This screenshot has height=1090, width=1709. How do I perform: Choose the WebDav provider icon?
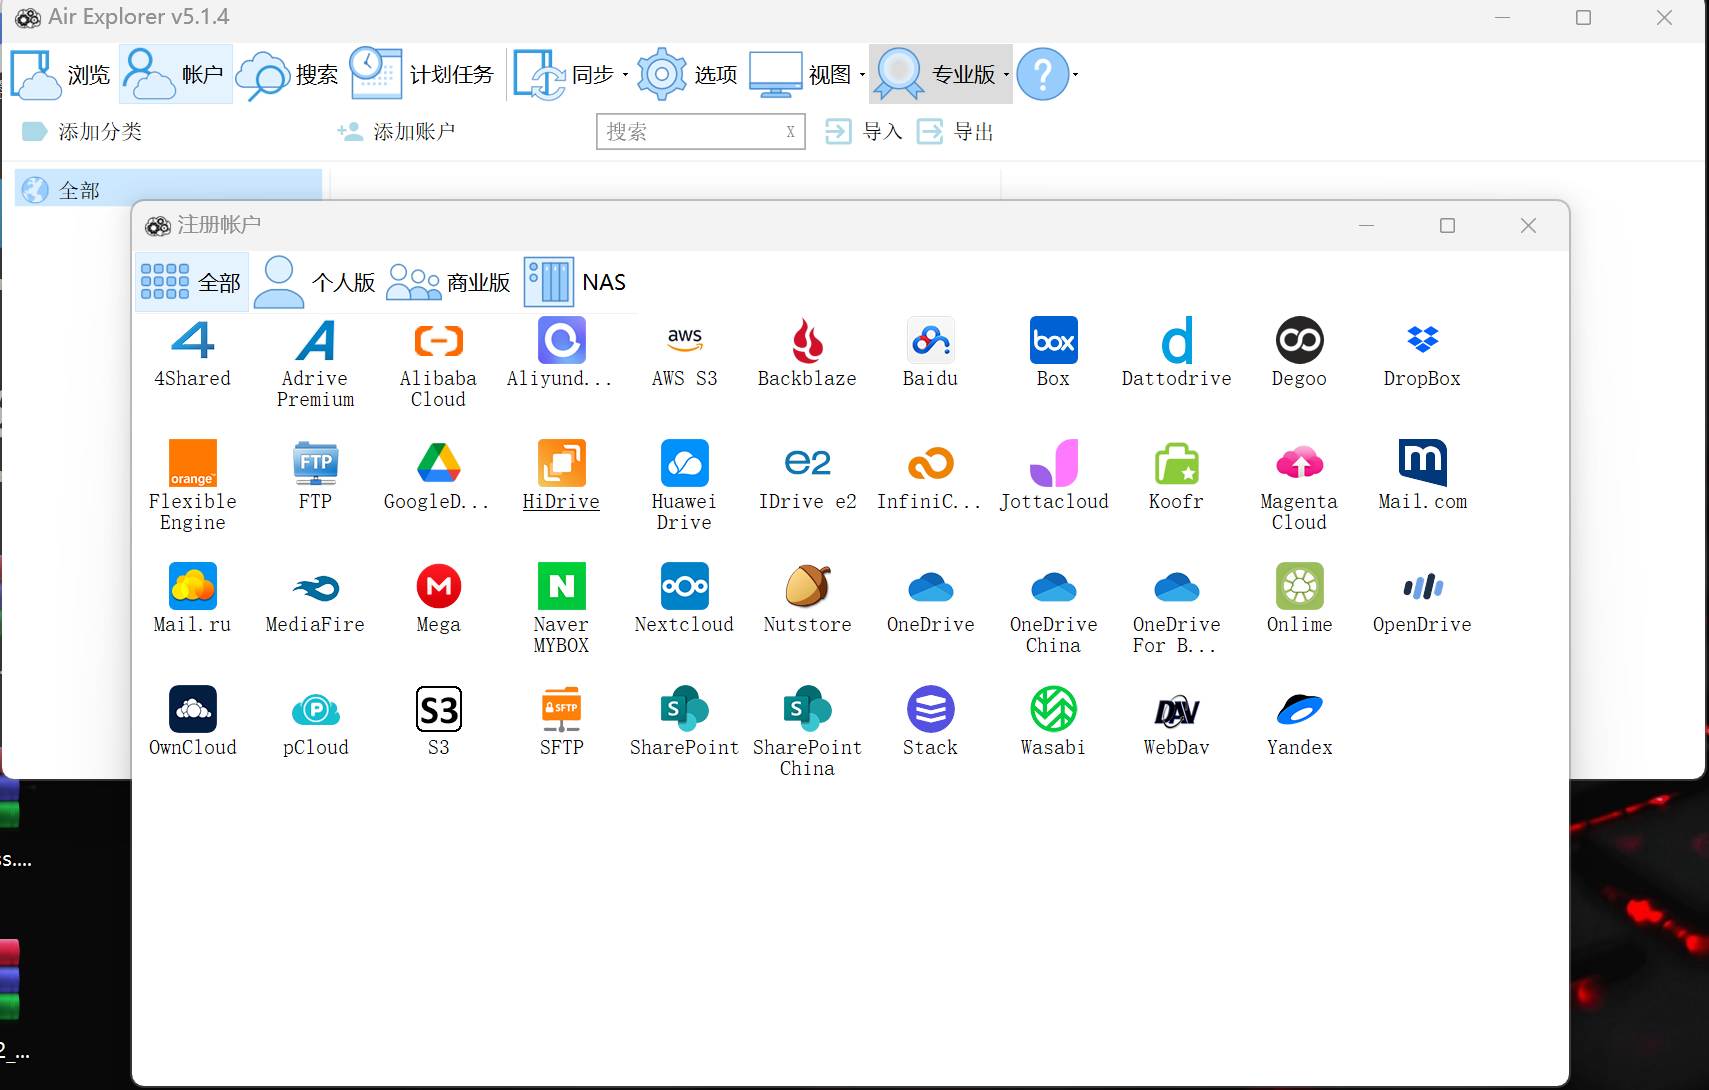click(1177, 710)
